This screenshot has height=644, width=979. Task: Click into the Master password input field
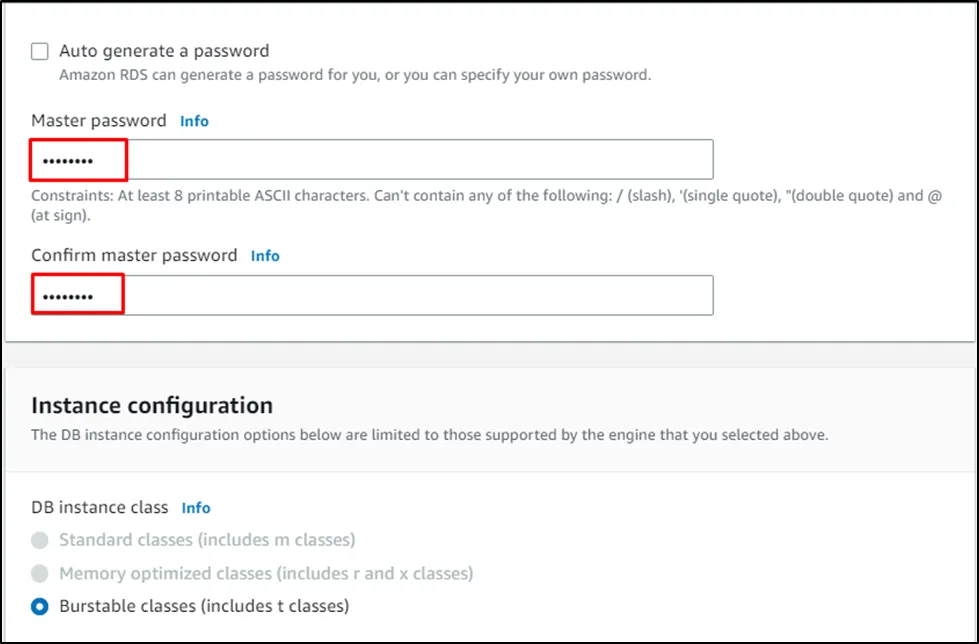pyautogui.click(x=400, y=160)
